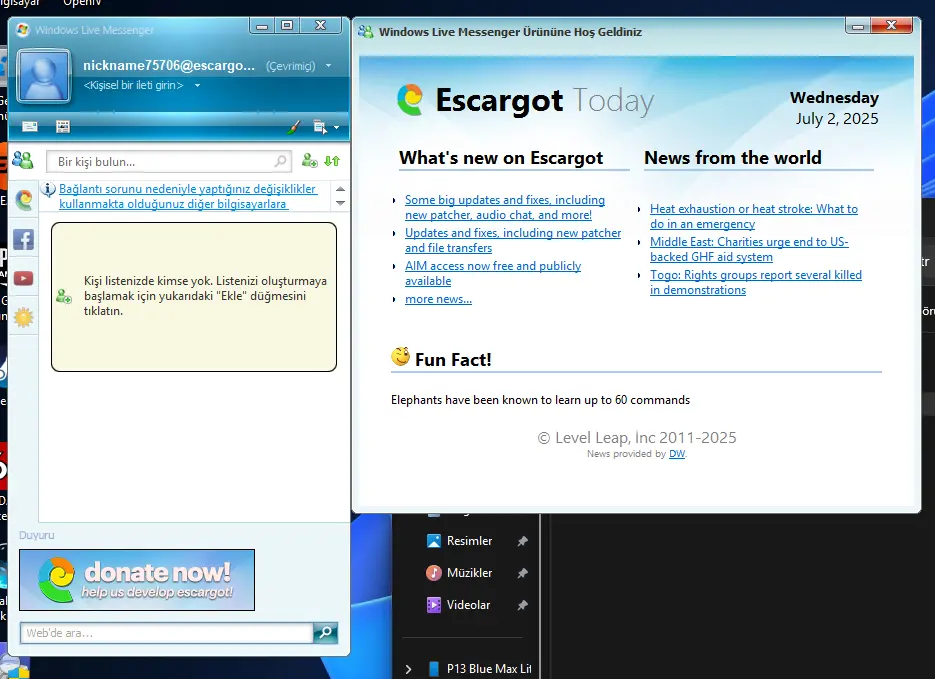
Task: Maximize the Windows Live Messenger window
Action: click(287, 25)
